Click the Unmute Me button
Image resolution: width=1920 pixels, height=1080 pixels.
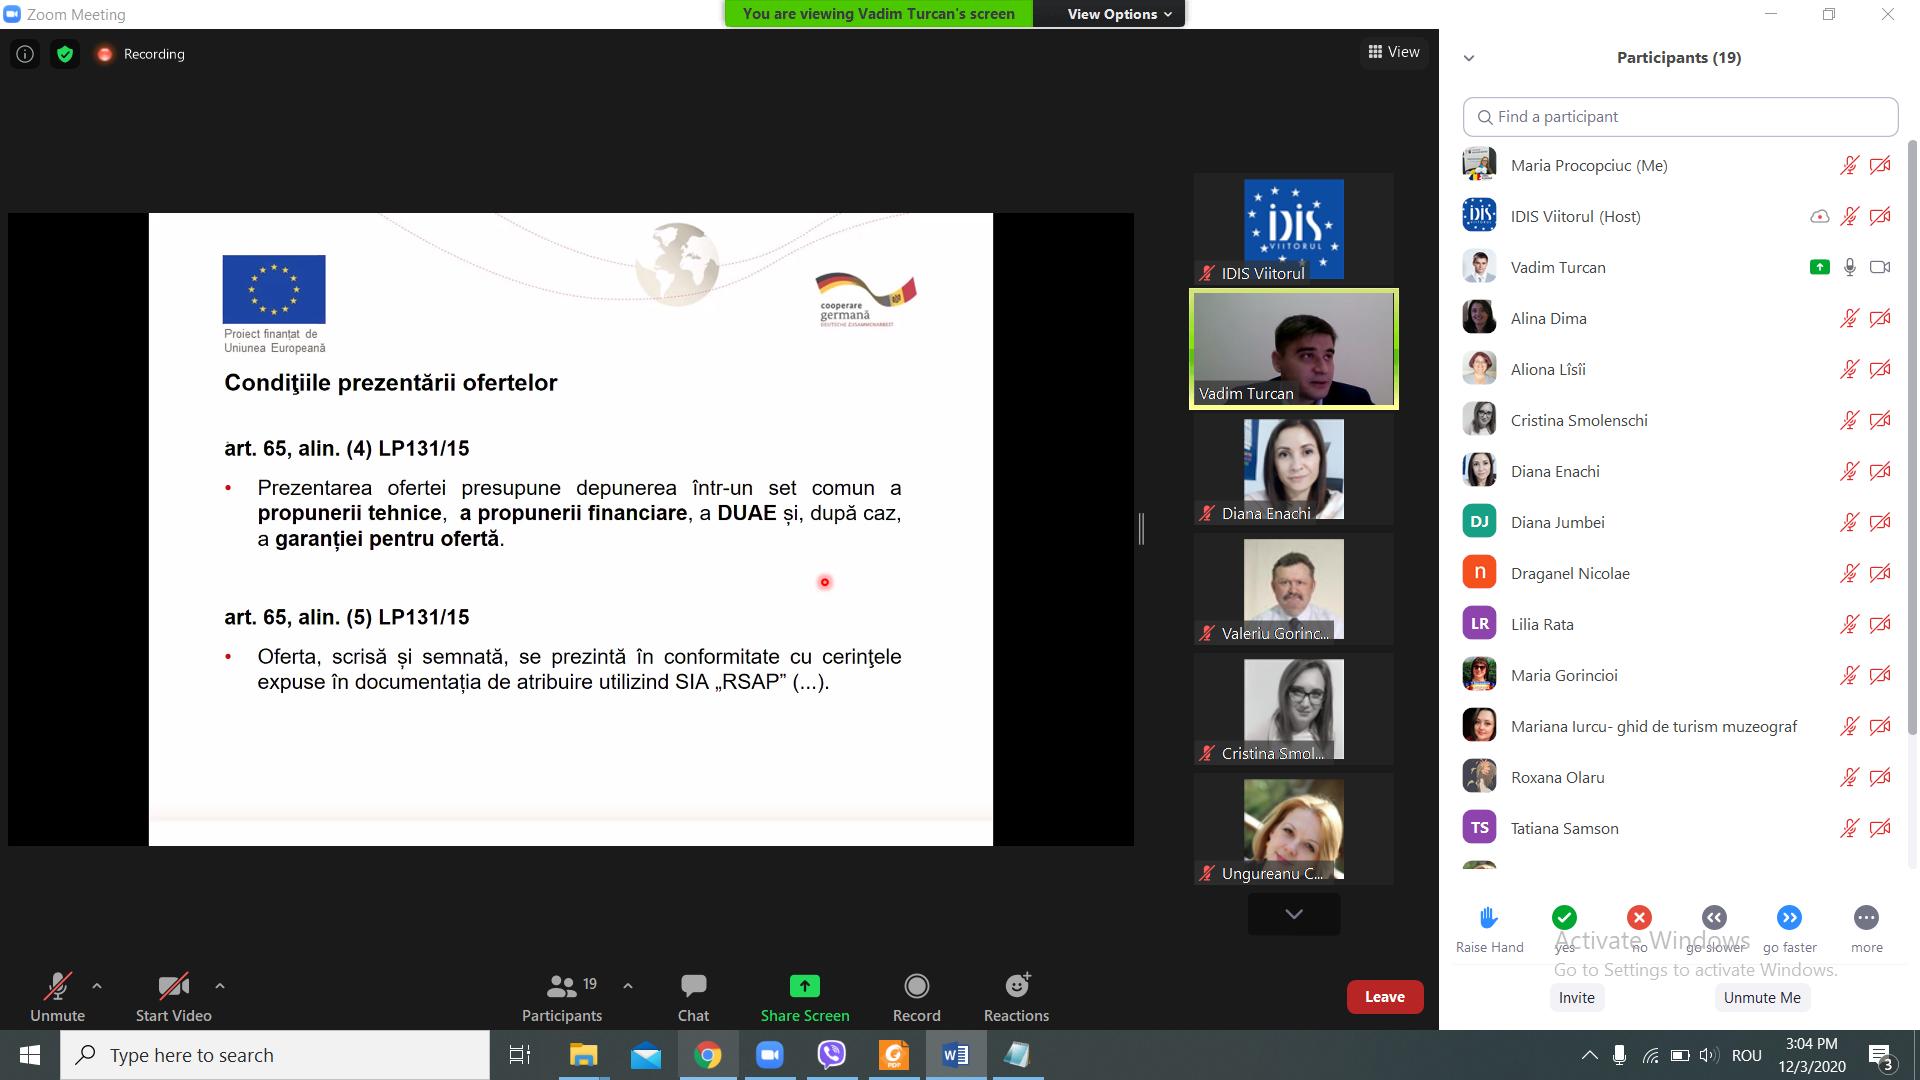click(x=1762, y=998)
